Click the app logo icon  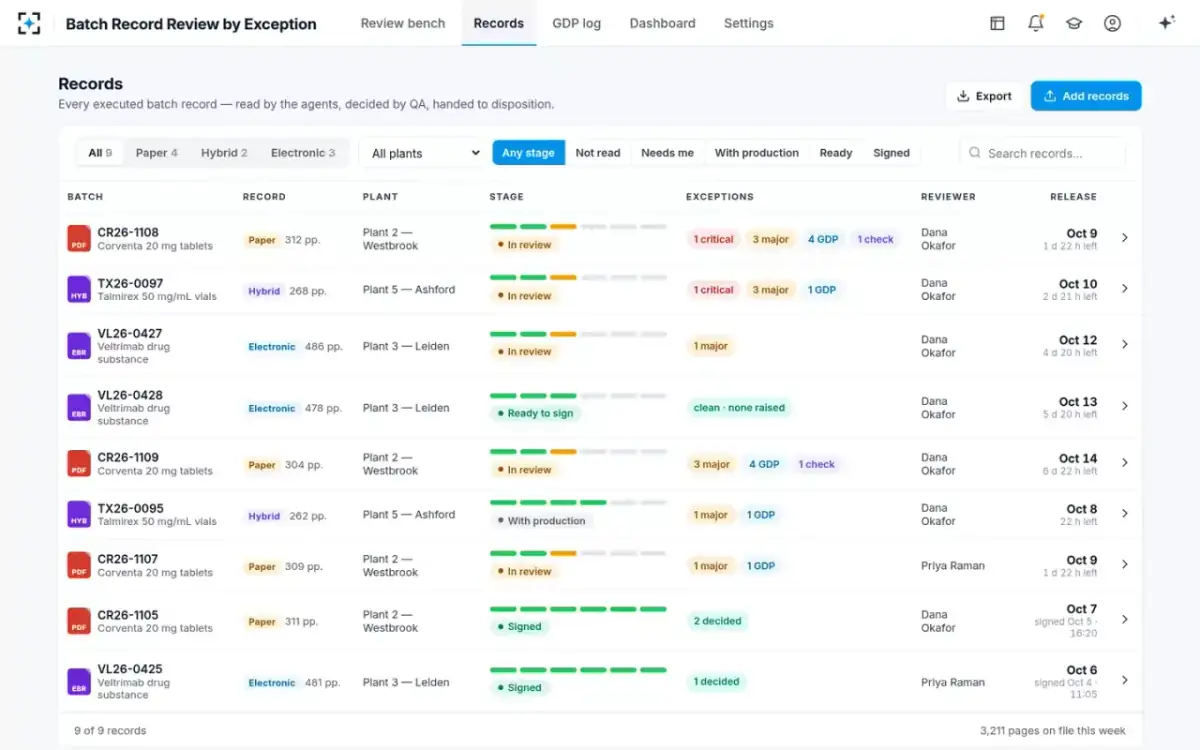click(30, 23)
